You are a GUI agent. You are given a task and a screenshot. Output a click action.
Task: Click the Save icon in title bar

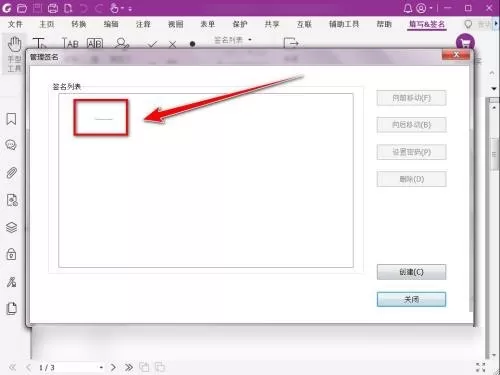pyautogui.click(x=37, y=8)
